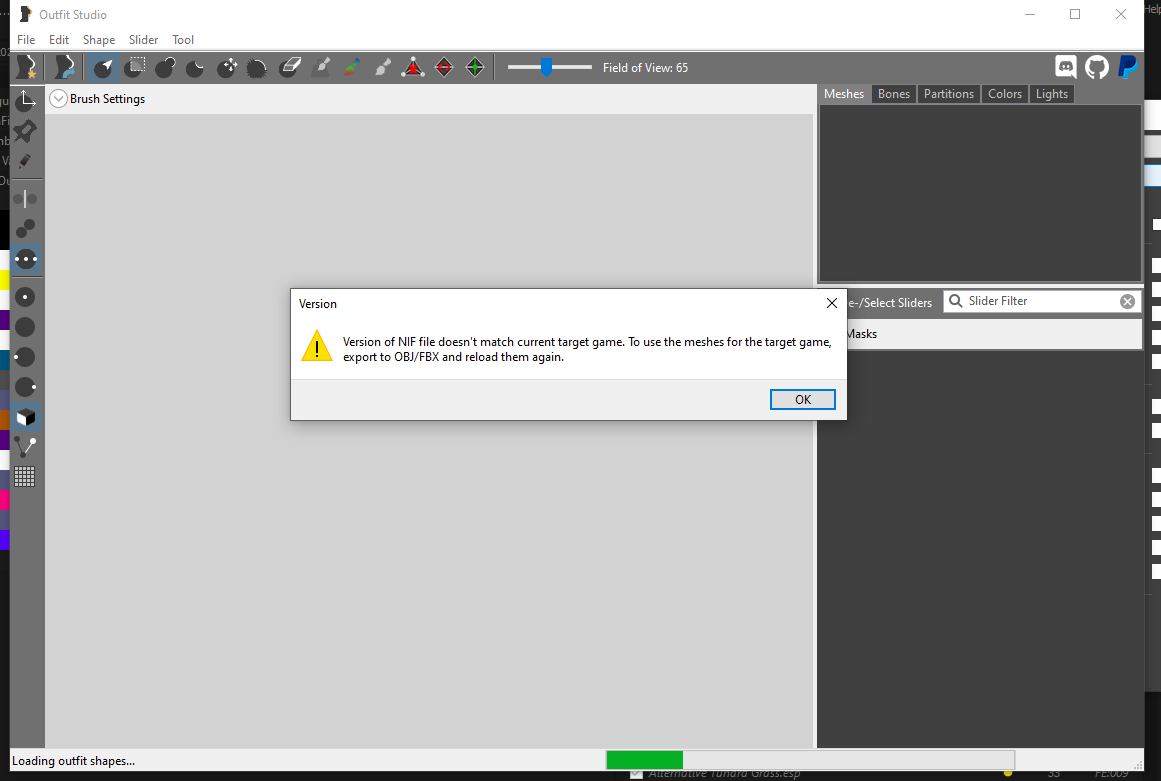The height and width of the screenshot is (781, 1161).
Task: Click the empty Meshes list panel
Action: click(x=980, y=192)
